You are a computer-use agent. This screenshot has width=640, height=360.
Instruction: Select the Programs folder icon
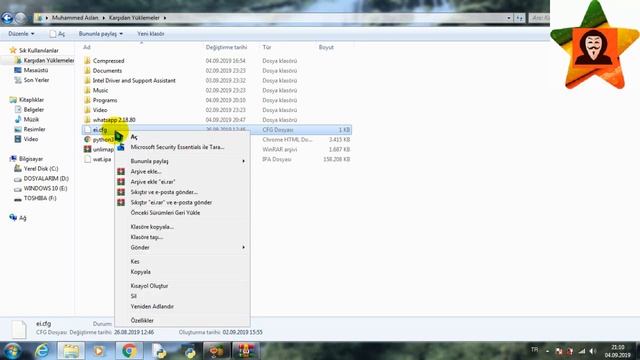coord(87,100)
